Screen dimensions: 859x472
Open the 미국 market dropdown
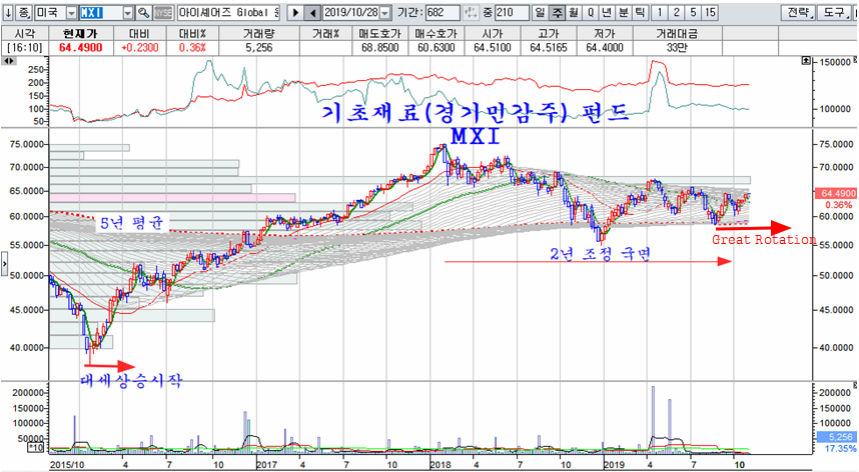71,13
